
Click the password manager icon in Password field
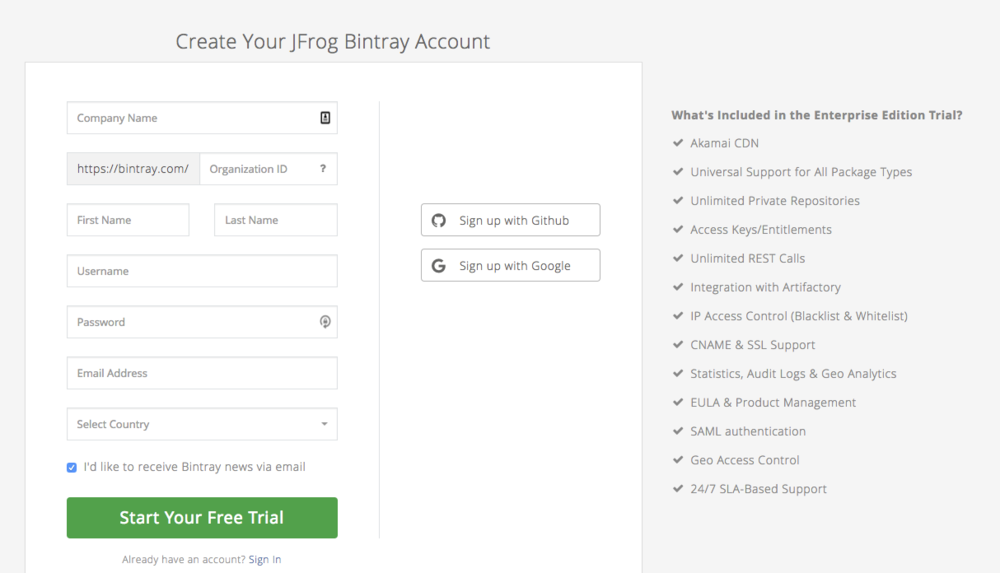click(325, 322)
